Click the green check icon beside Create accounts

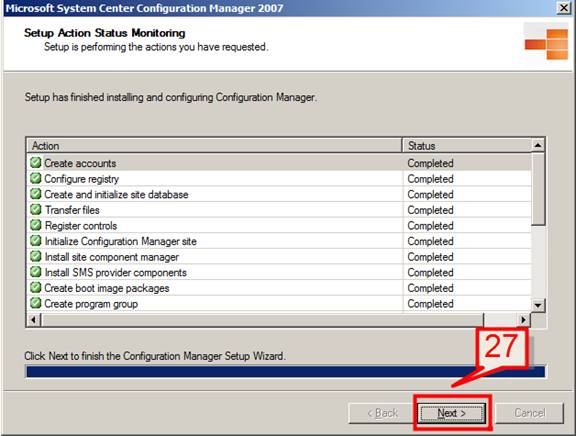36,162
